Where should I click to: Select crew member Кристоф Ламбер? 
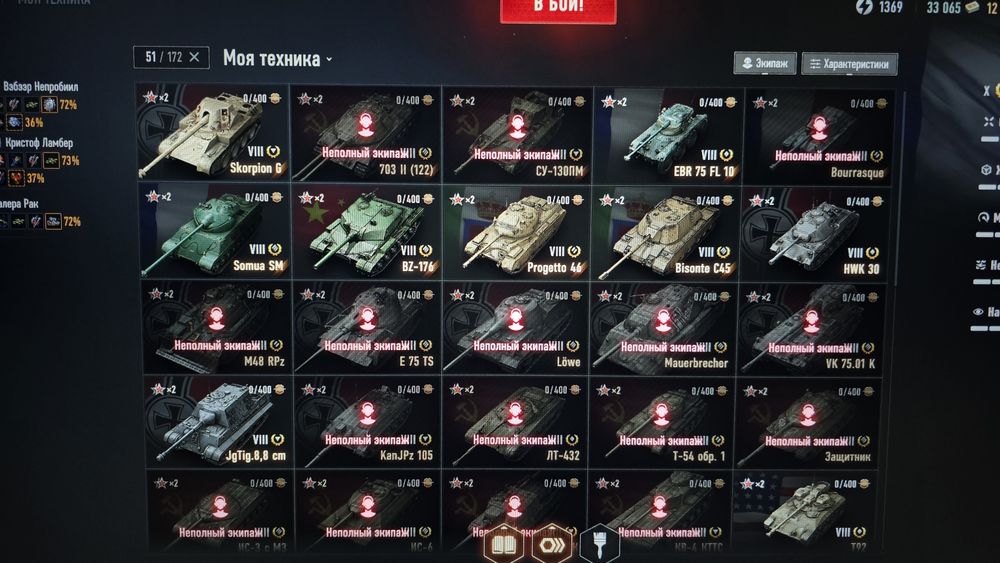pos(39,143)
